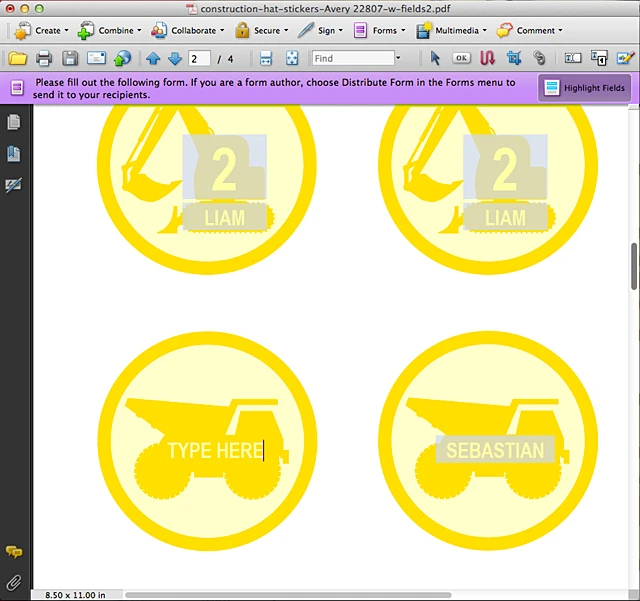640x601 pixels.
Task: Click the right sticker number 2 field
Action: click(505, 167)
